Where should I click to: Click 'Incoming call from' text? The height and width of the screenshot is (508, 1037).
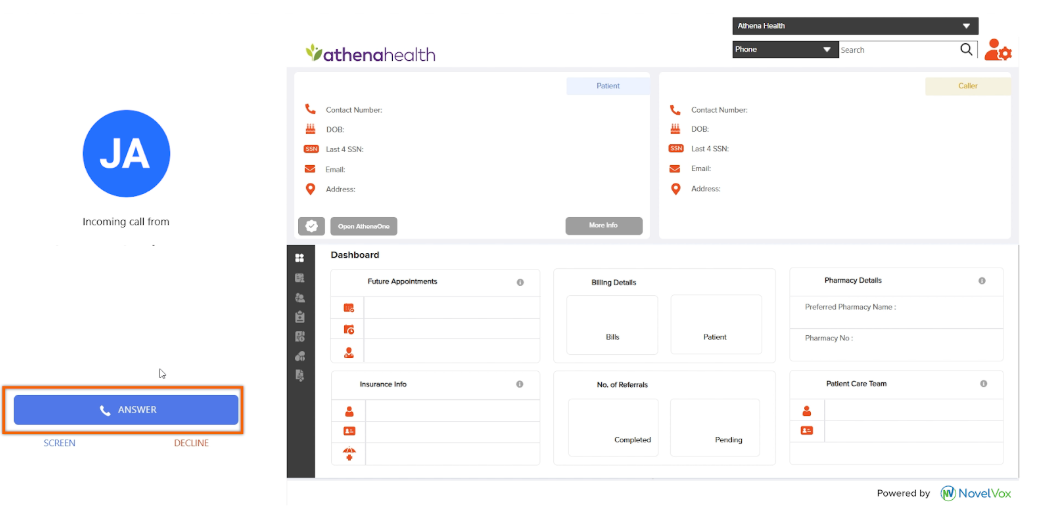pyautogui.click(x=126, y=222)
